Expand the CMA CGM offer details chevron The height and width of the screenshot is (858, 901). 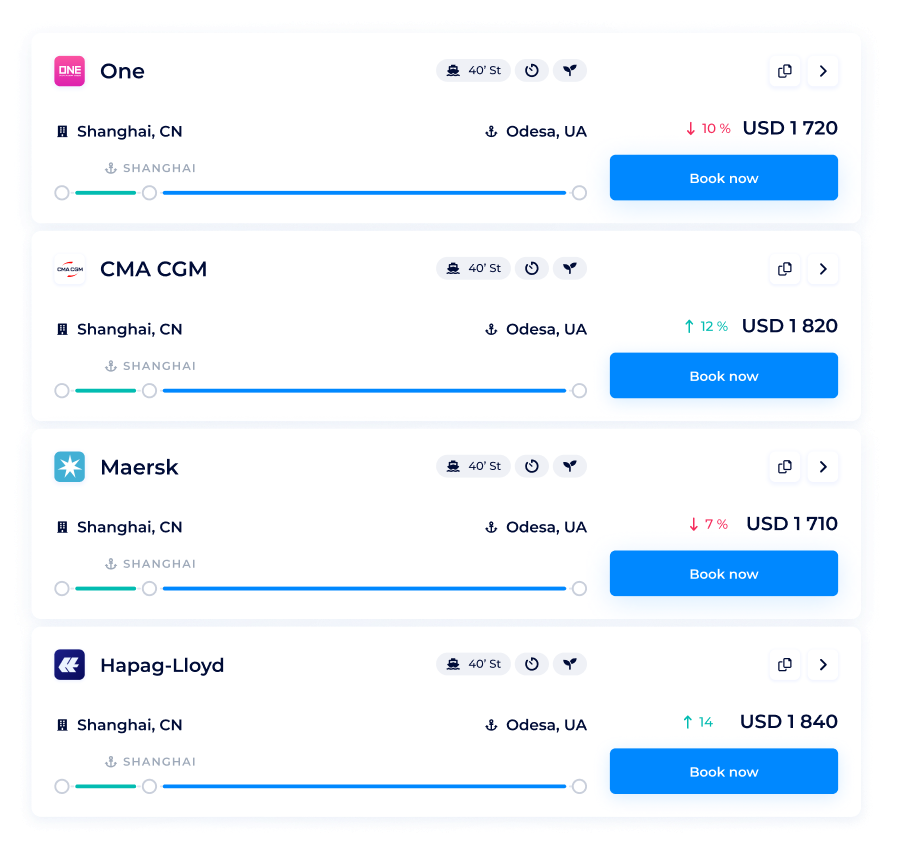pyautogui.click(x=823, y=269)
